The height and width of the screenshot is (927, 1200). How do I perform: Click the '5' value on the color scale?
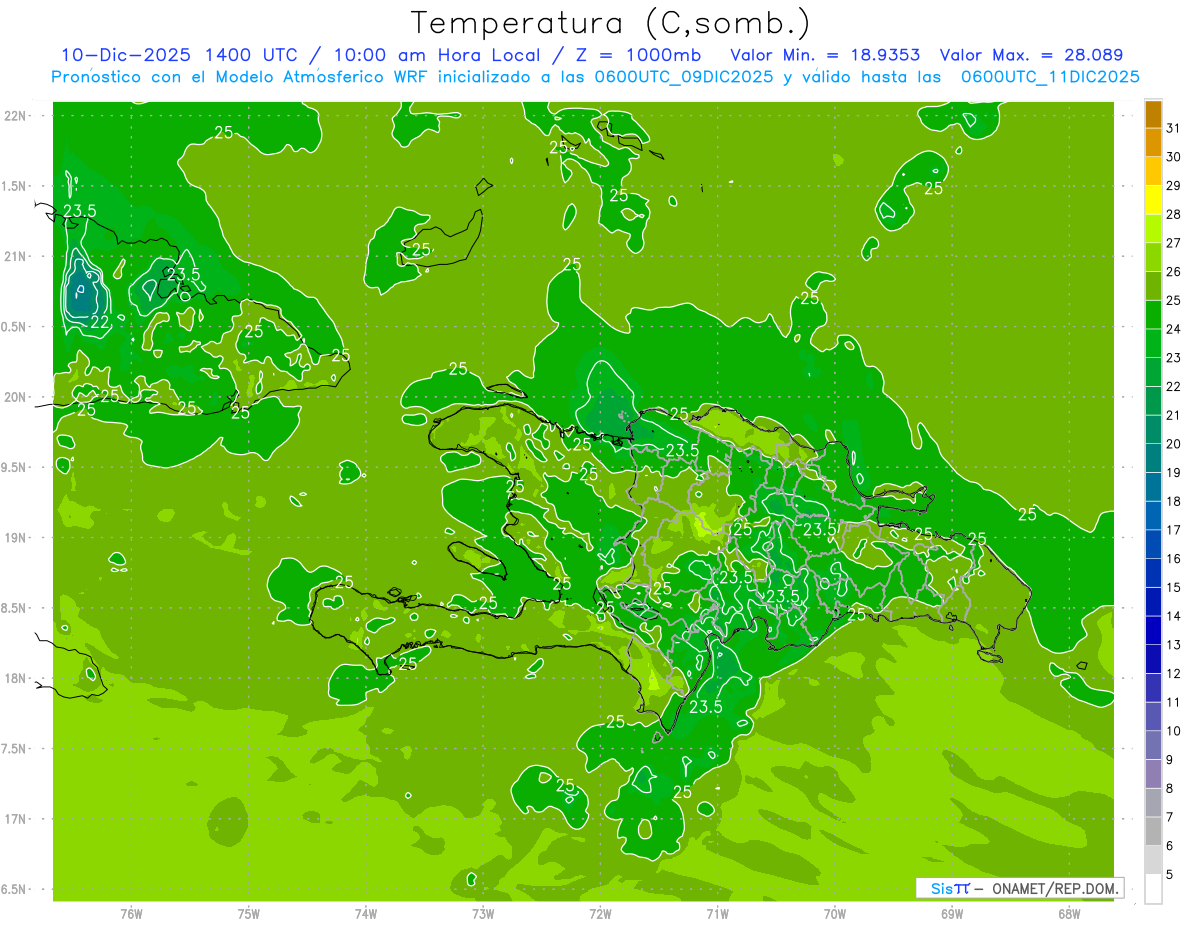click(1170, 875)
